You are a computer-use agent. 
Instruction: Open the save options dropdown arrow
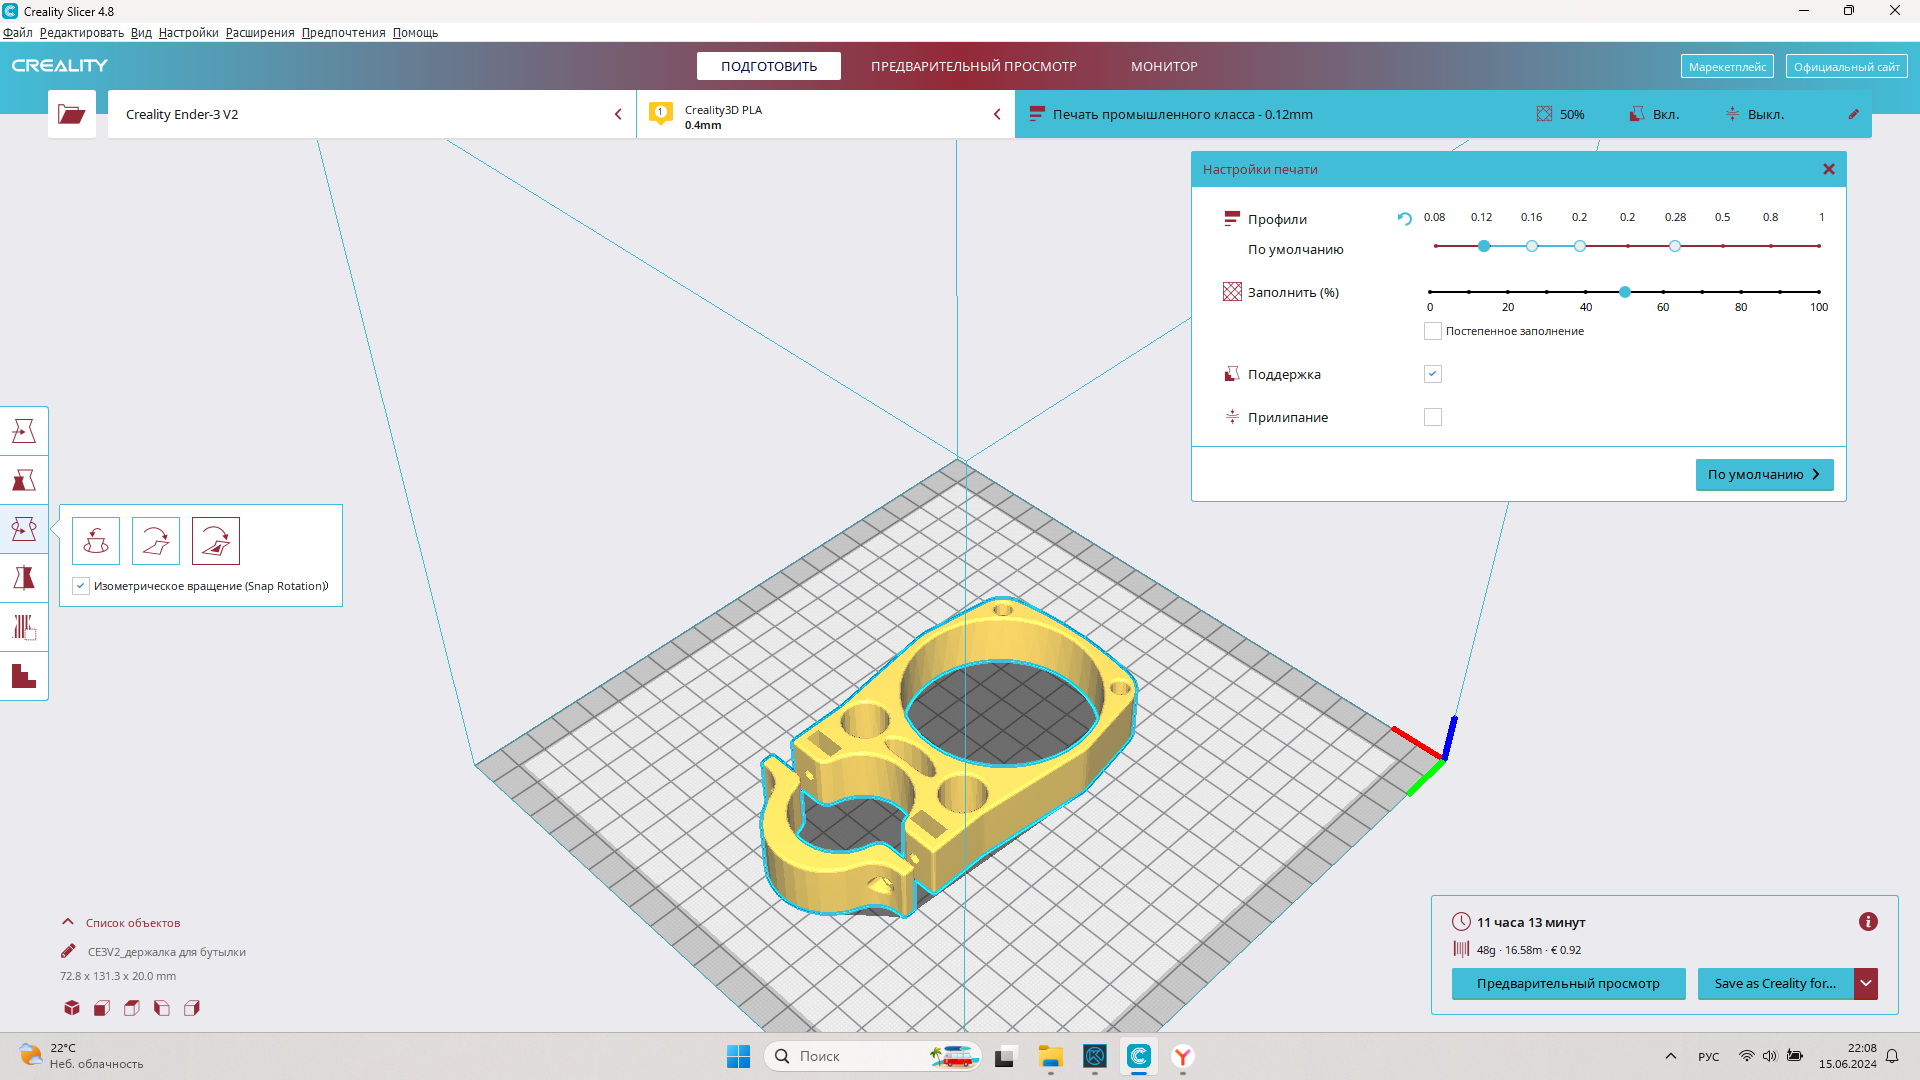(1866, 983)
